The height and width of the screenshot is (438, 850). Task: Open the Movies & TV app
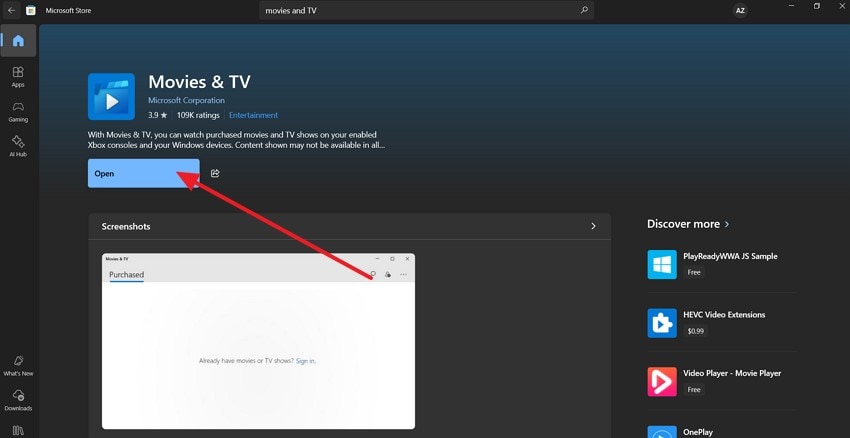(x=144, y=173)
